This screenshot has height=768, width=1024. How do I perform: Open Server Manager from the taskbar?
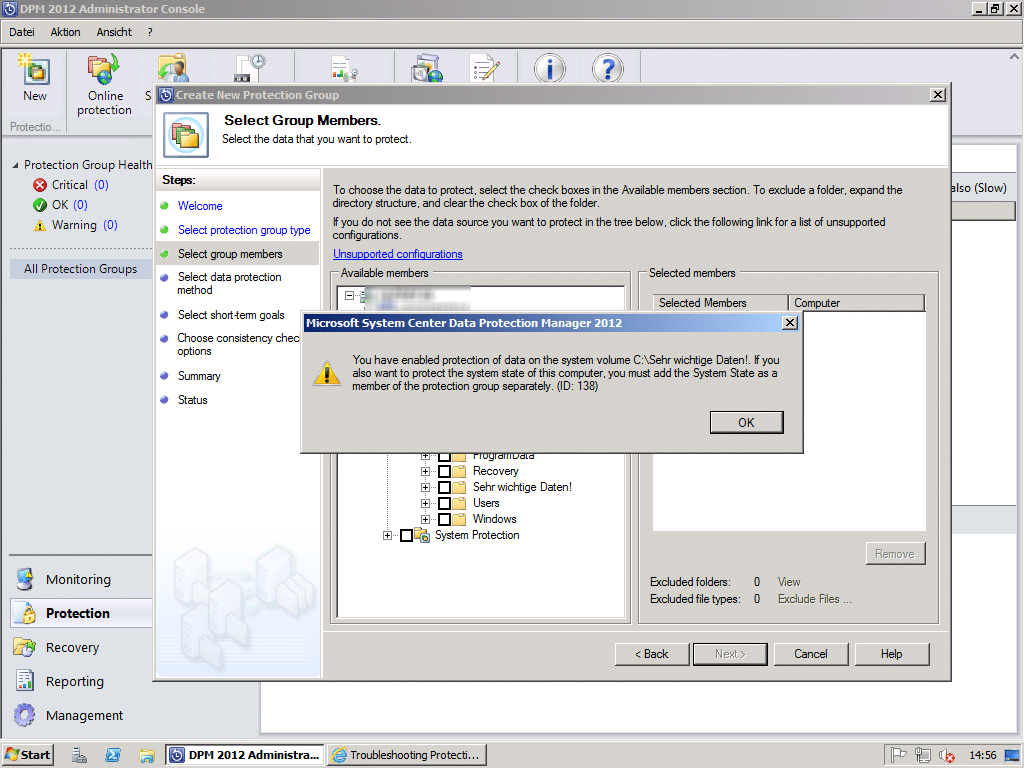coord(80,755)
